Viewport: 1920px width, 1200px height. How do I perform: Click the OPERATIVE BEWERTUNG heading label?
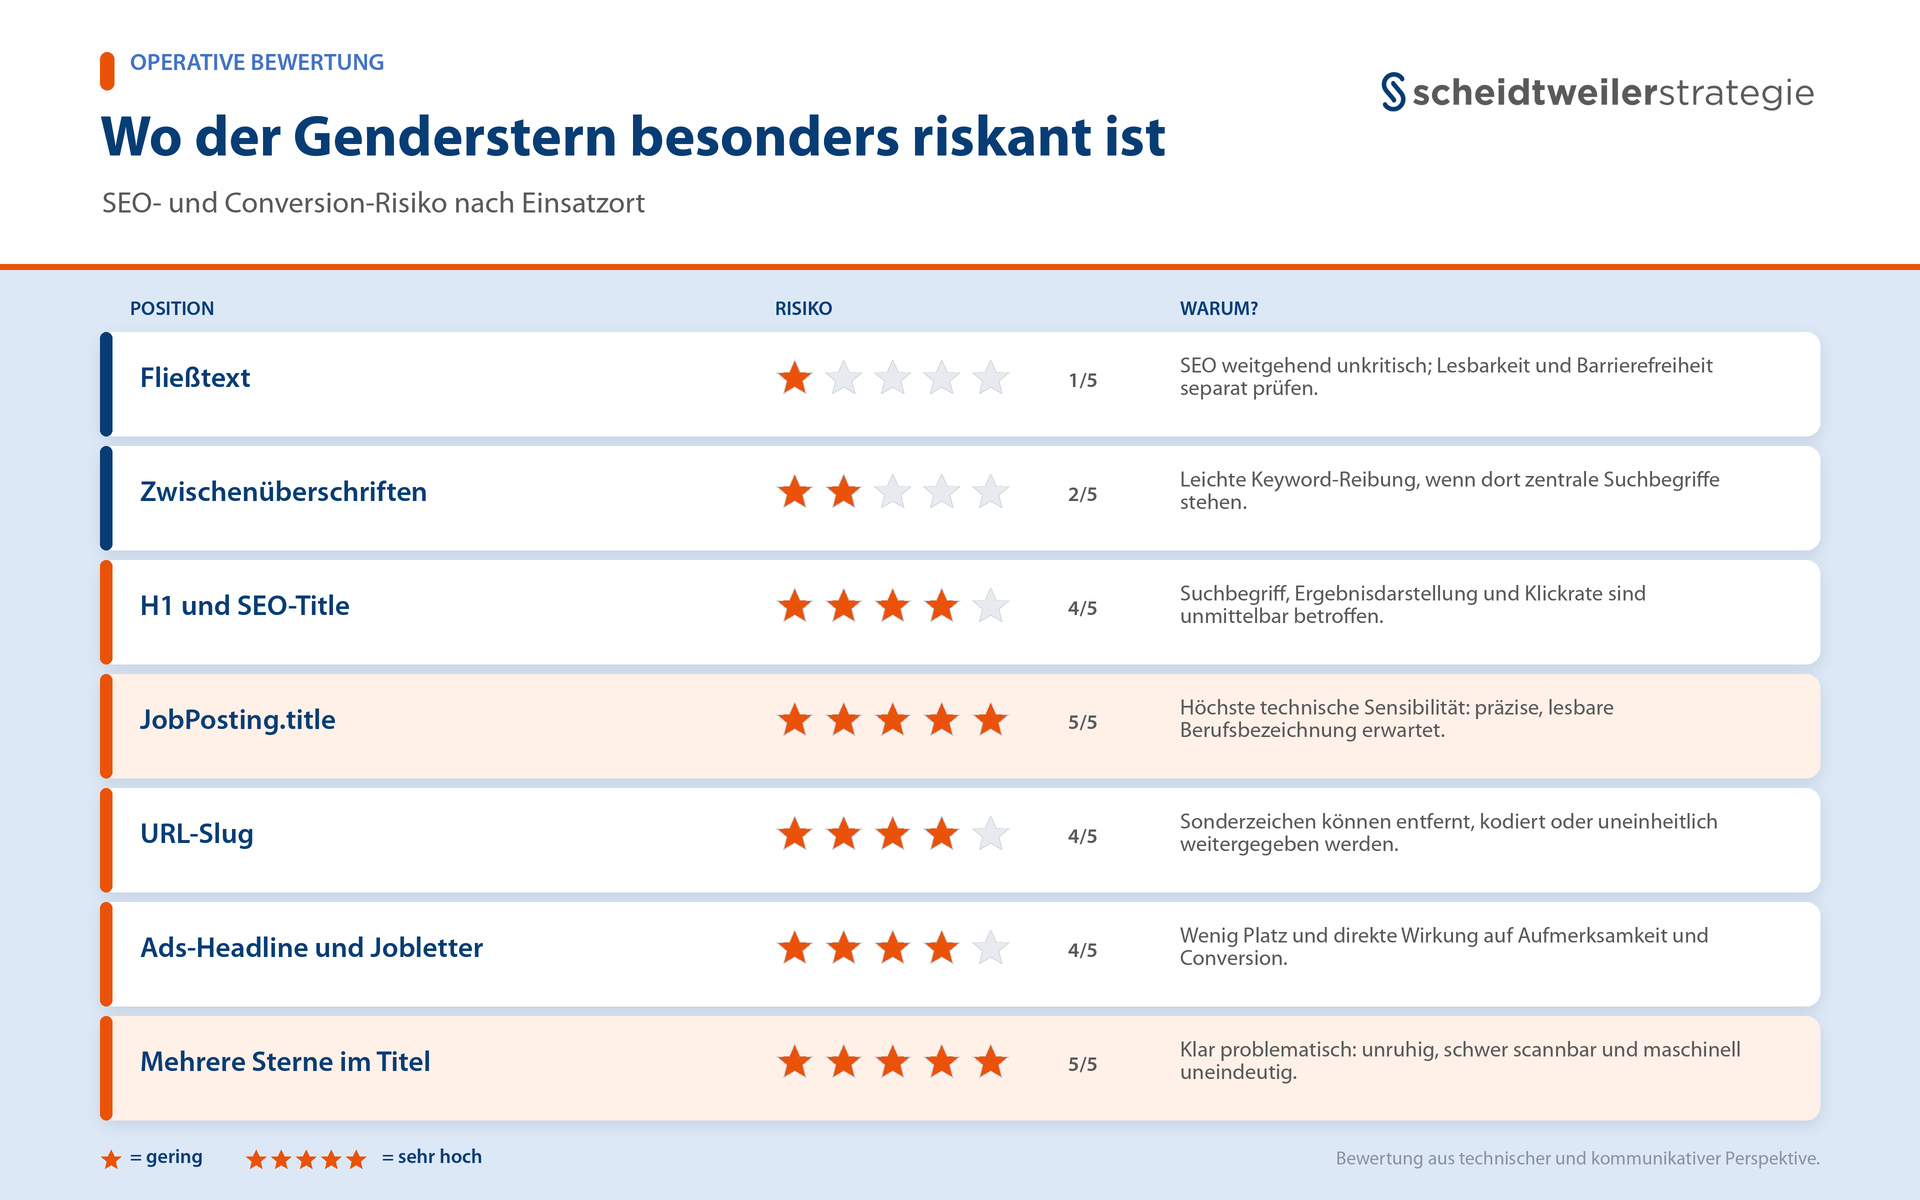(x=257, y=62)
